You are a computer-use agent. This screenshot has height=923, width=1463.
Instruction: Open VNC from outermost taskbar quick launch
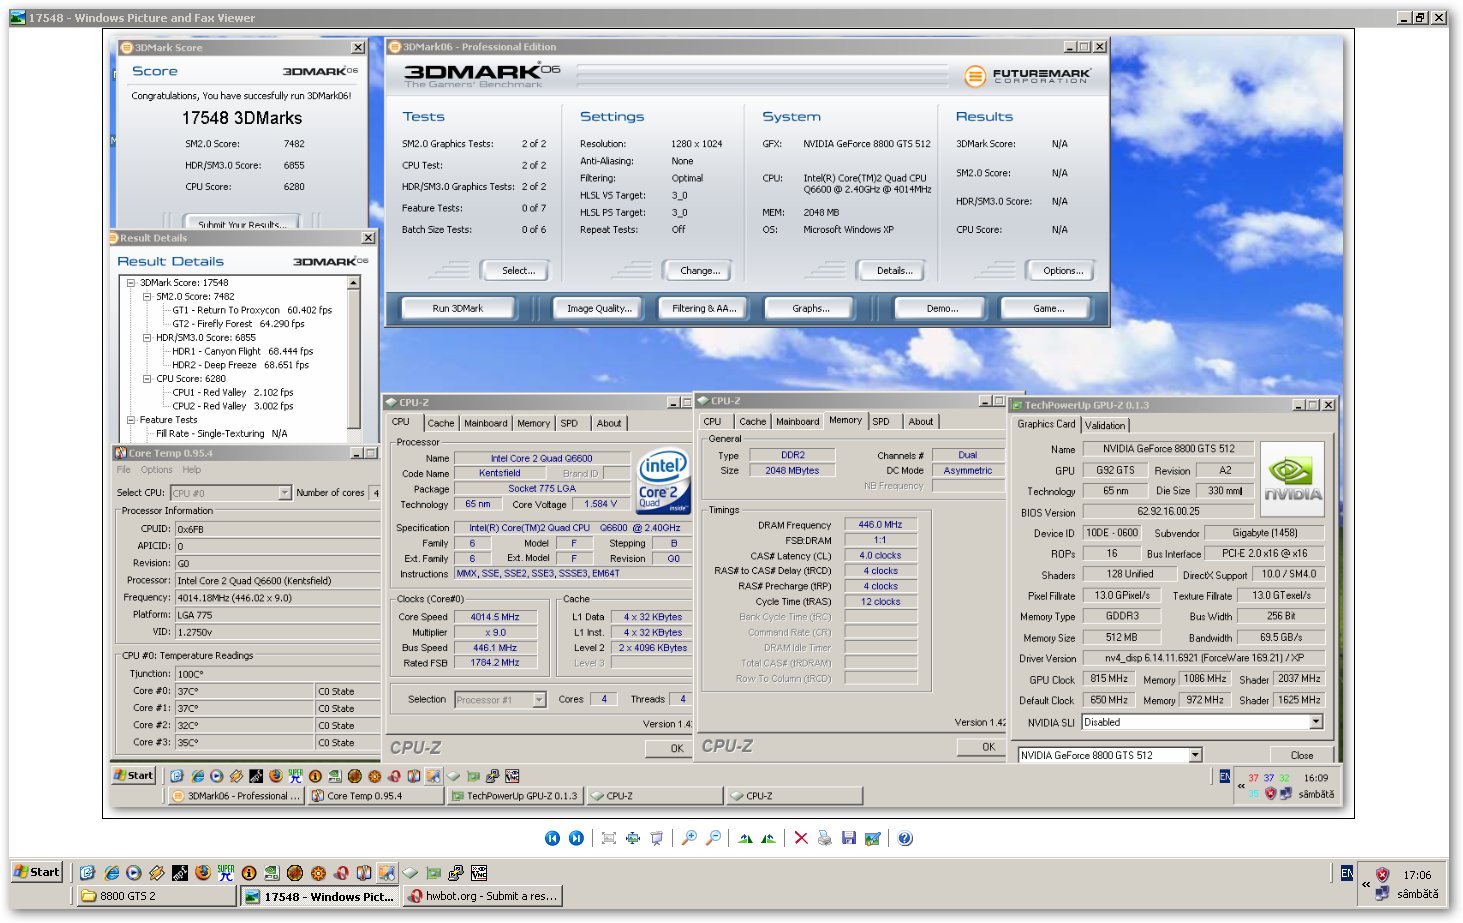pos(479,873)
